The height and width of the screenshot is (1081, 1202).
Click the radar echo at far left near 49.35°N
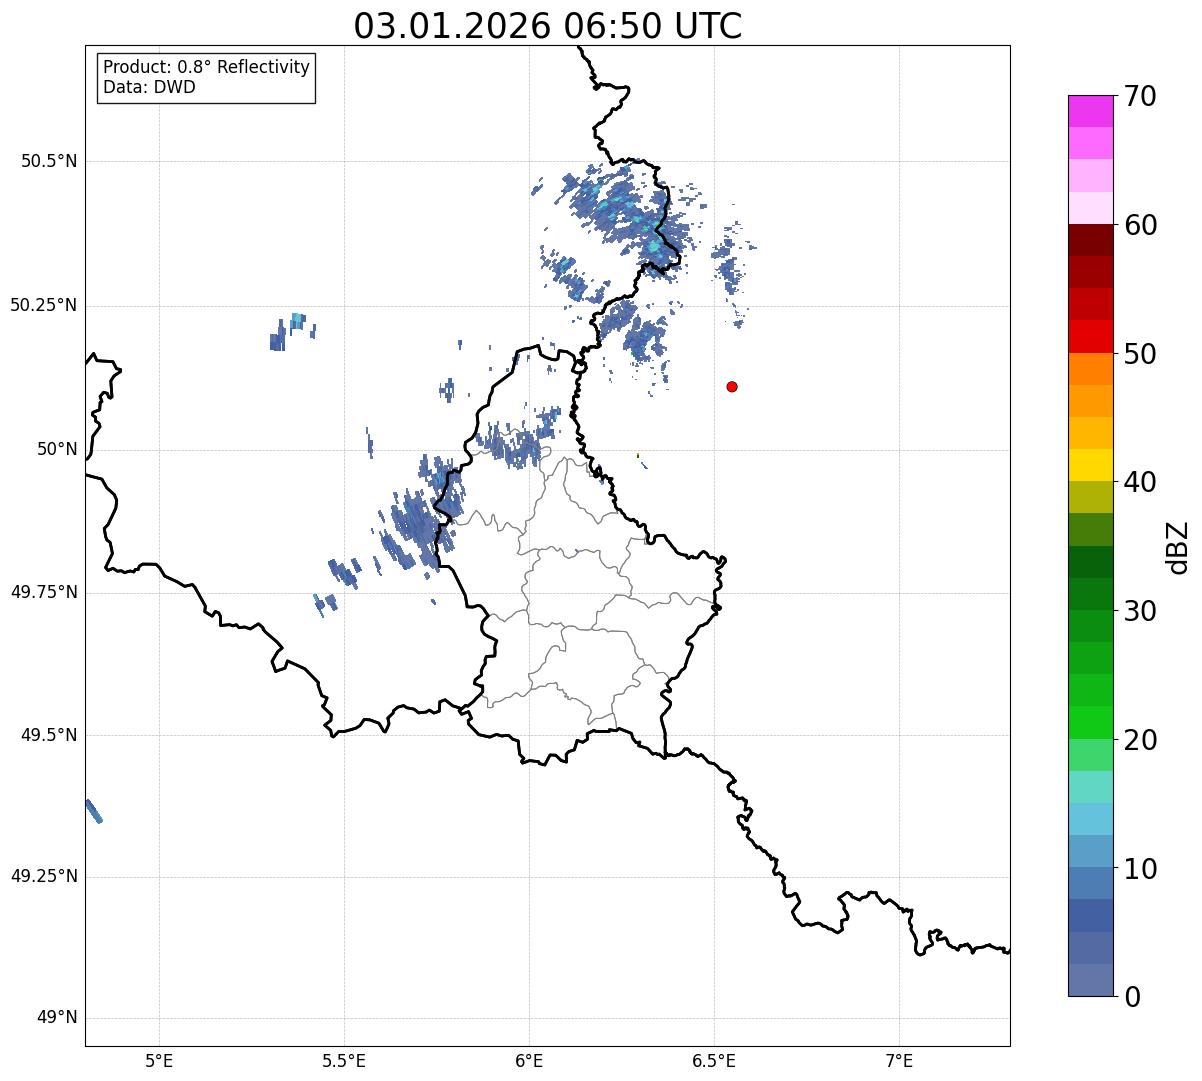pyautogui.click(x=93, y=810)
